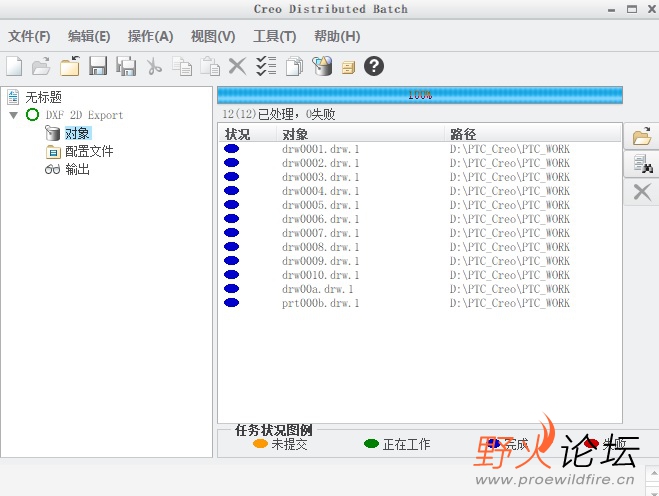
Task: Click the 状况 column header
Action: click(247, 134)
